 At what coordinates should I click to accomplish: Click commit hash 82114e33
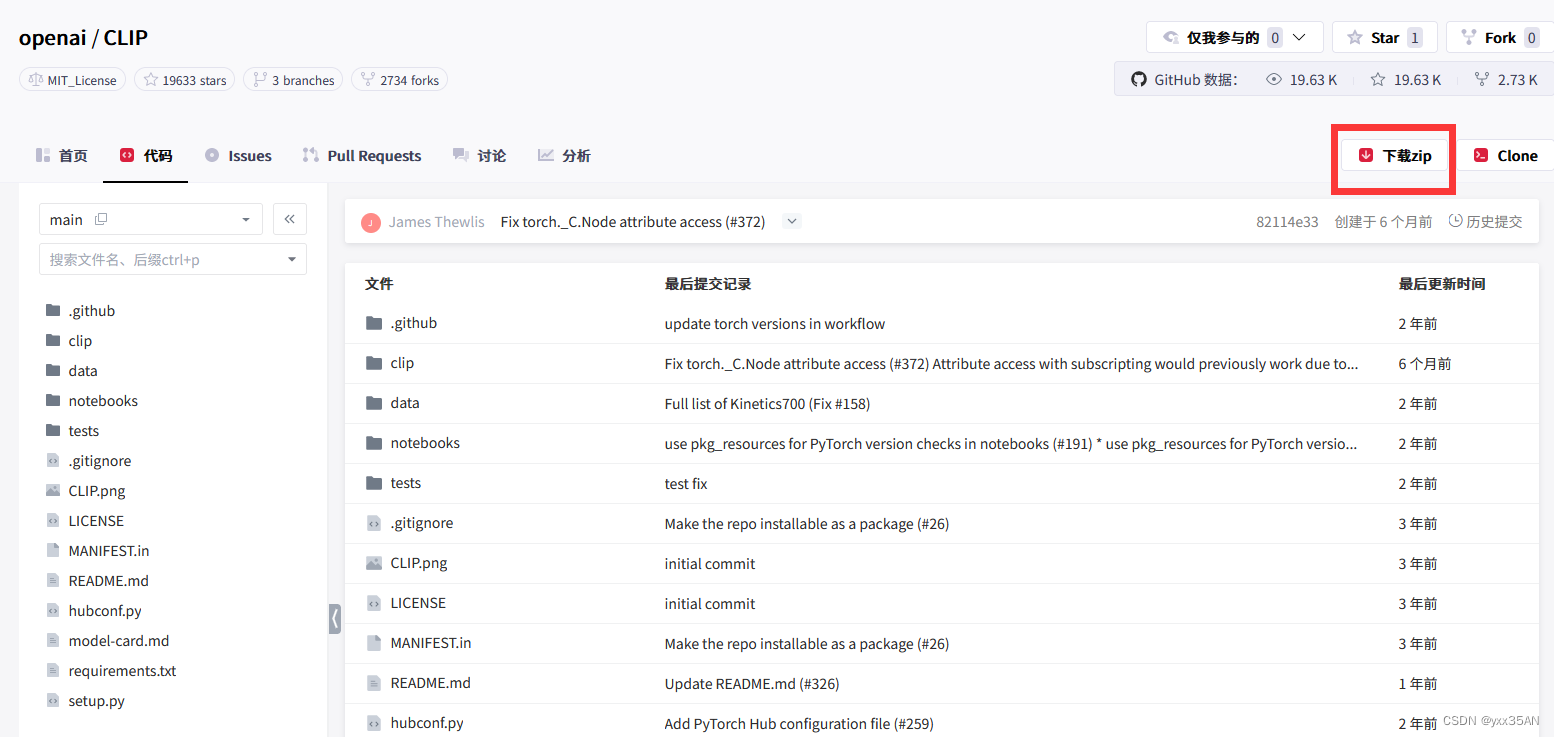click(x=1287, y=222)
